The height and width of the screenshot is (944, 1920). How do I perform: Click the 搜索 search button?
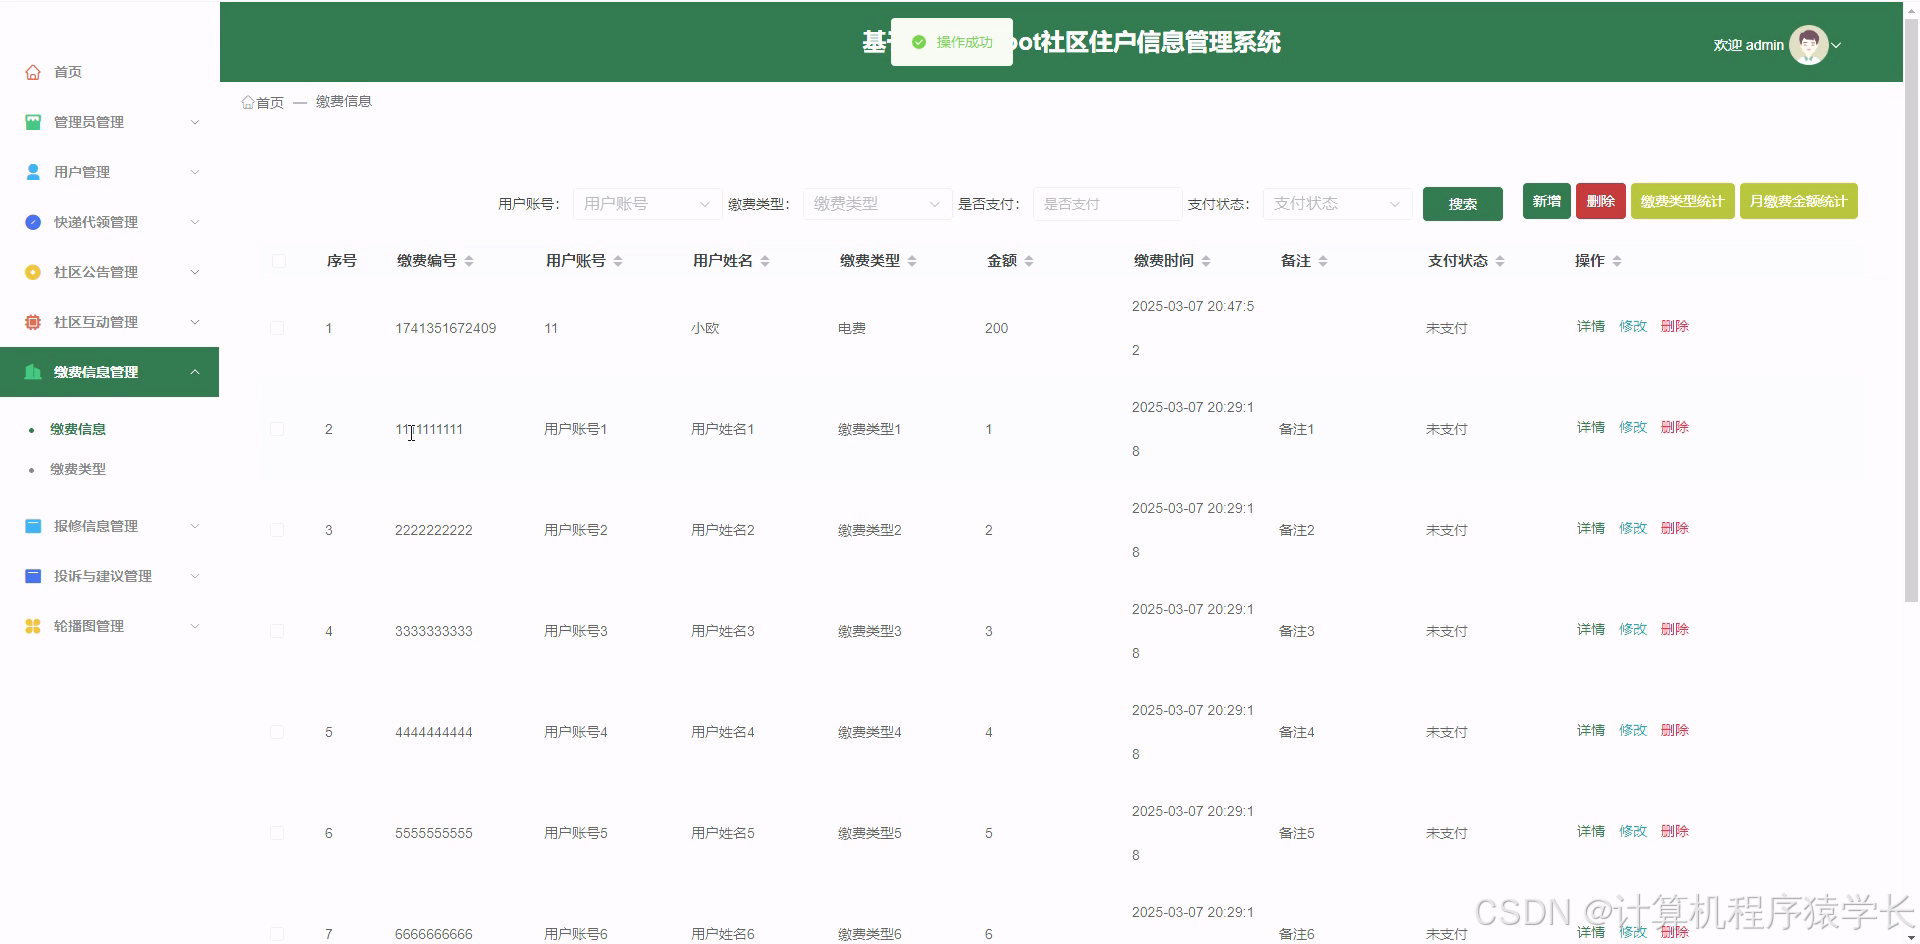click(1462, 203)
